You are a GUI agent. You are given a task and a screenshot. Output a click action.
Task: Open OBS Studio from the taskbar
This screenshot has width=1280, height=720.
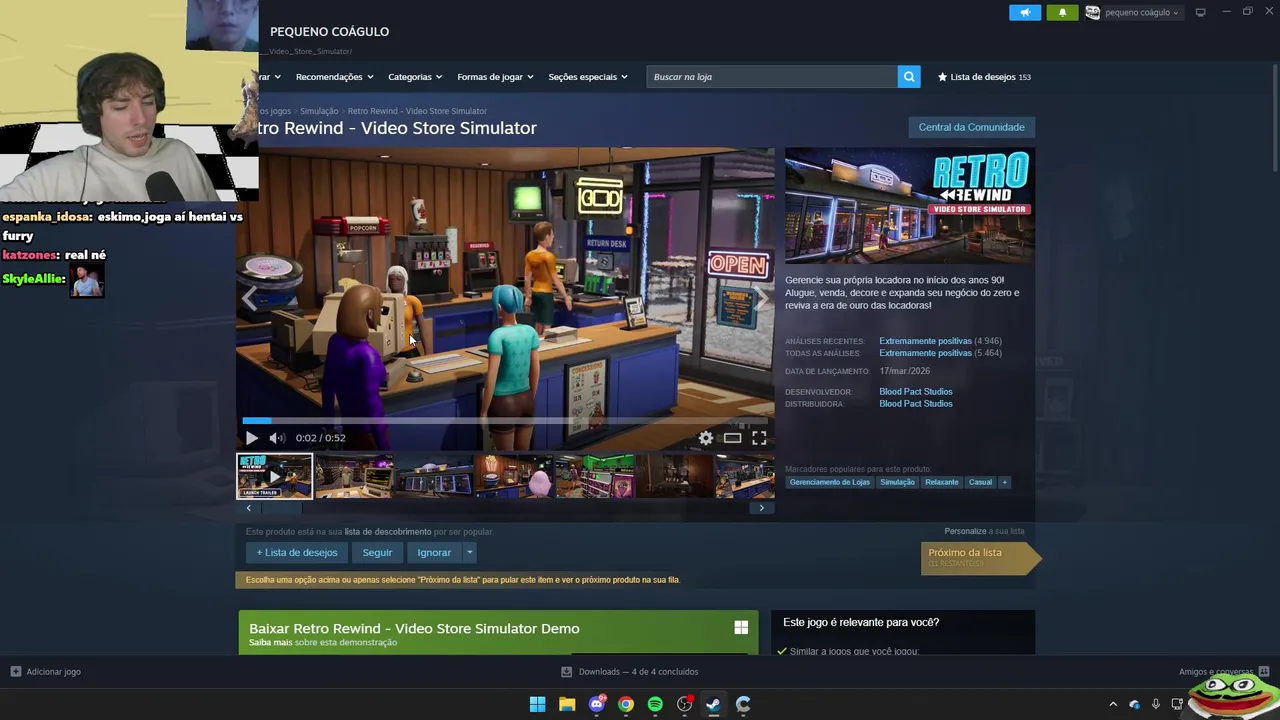[685, 704]
